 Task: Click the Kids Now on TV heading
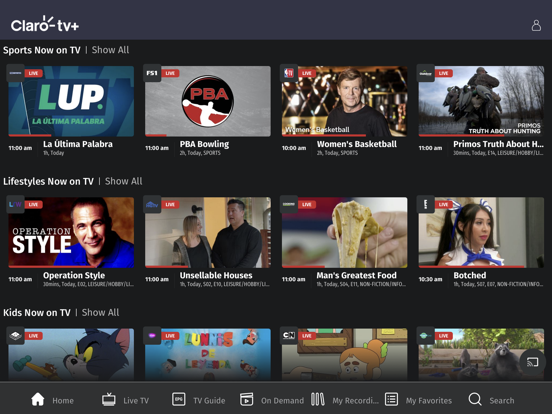[x=37, y=313]
